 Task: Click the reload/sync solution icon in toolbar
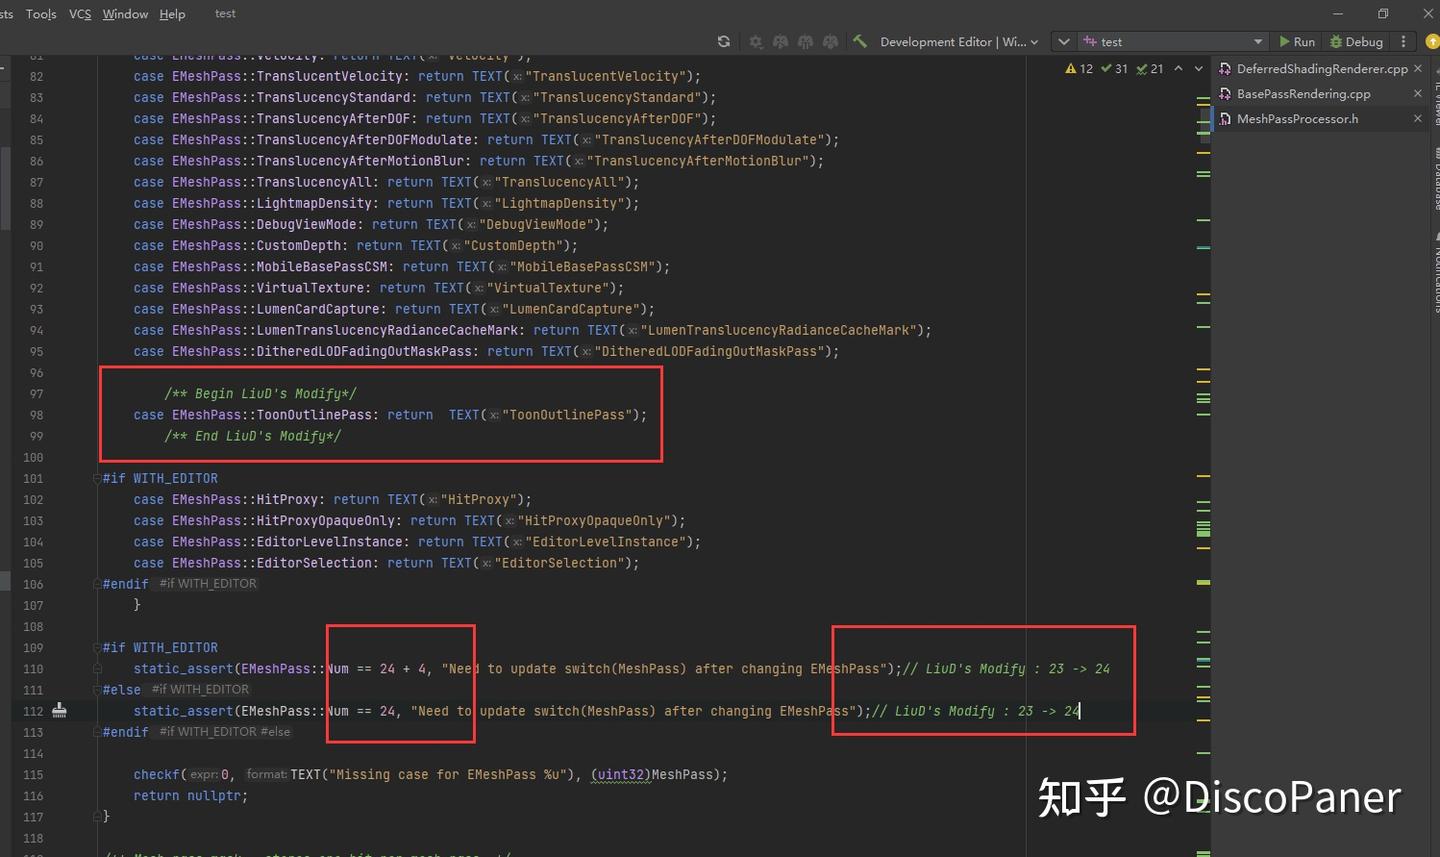(724, 42)
